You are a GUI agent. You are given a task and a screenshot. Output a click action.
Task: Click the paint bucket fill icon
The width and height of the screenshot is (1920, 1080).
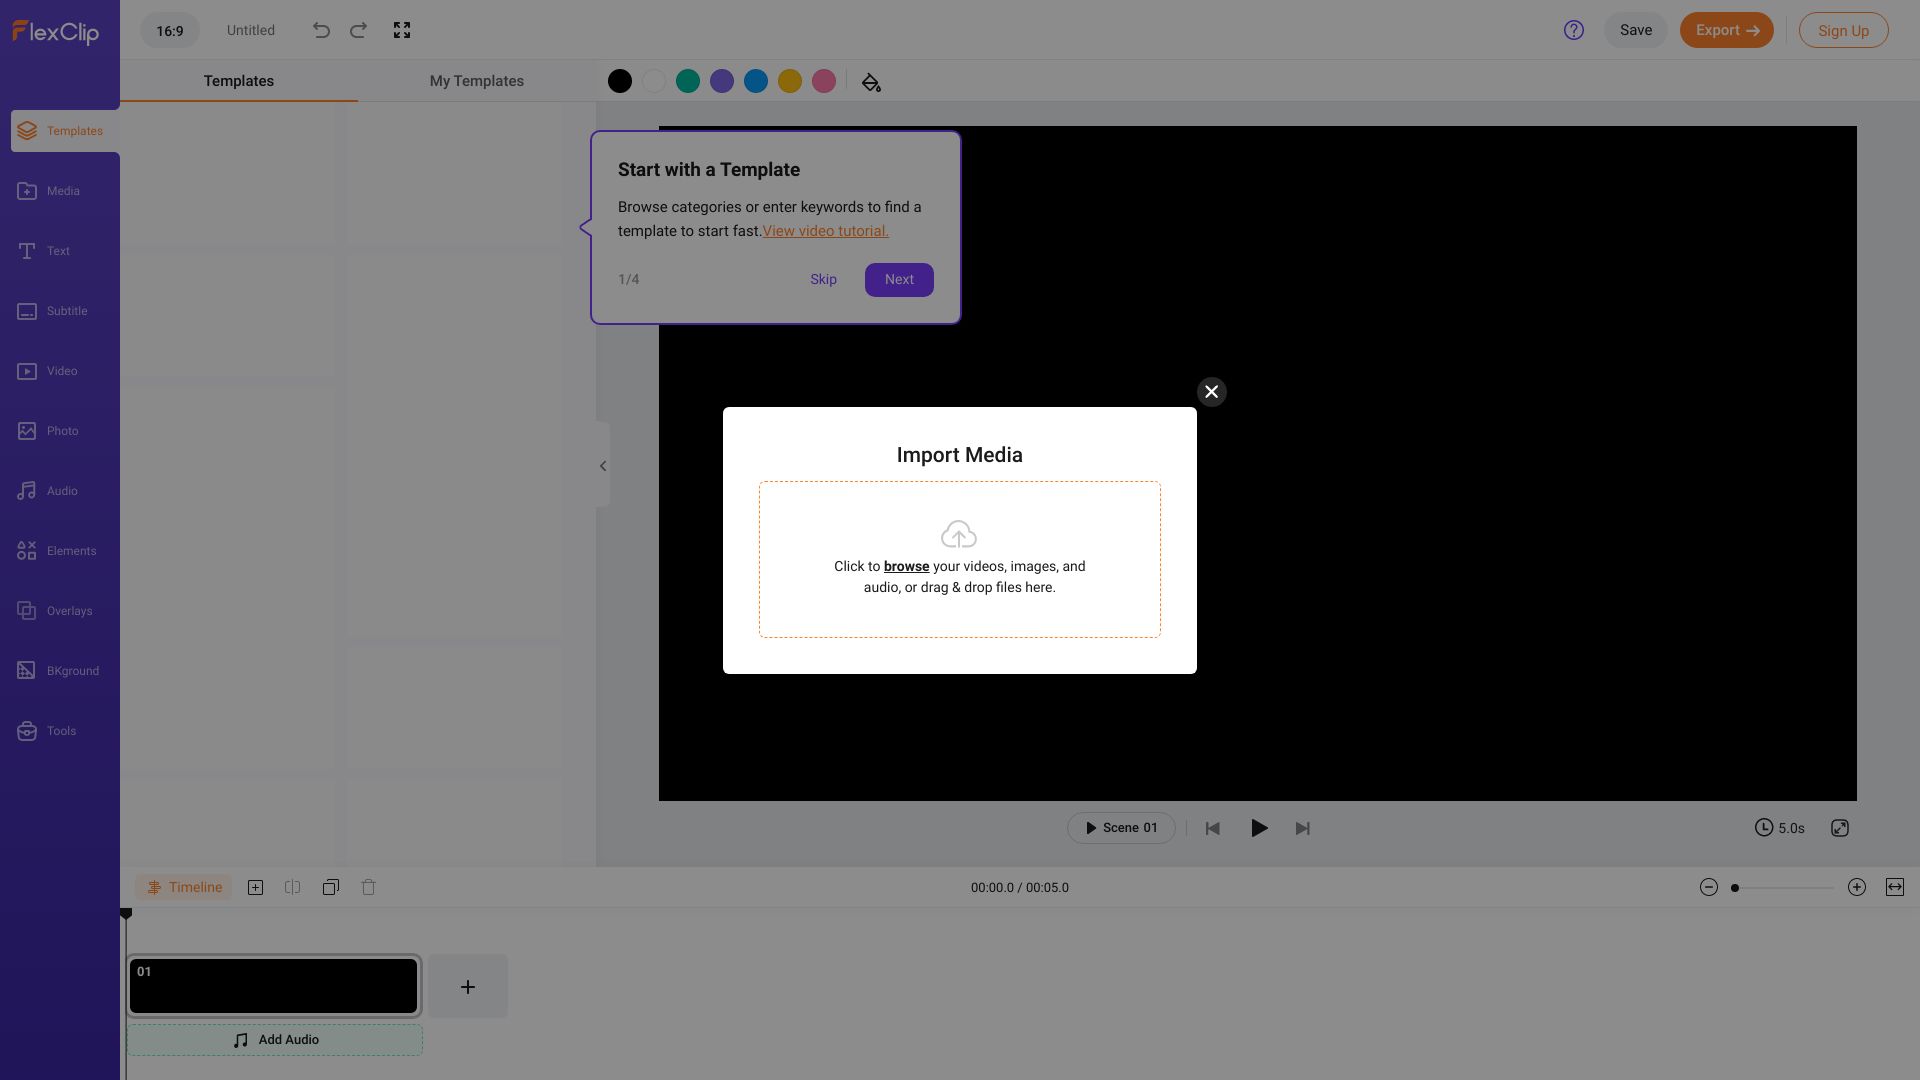pos(871,82)
